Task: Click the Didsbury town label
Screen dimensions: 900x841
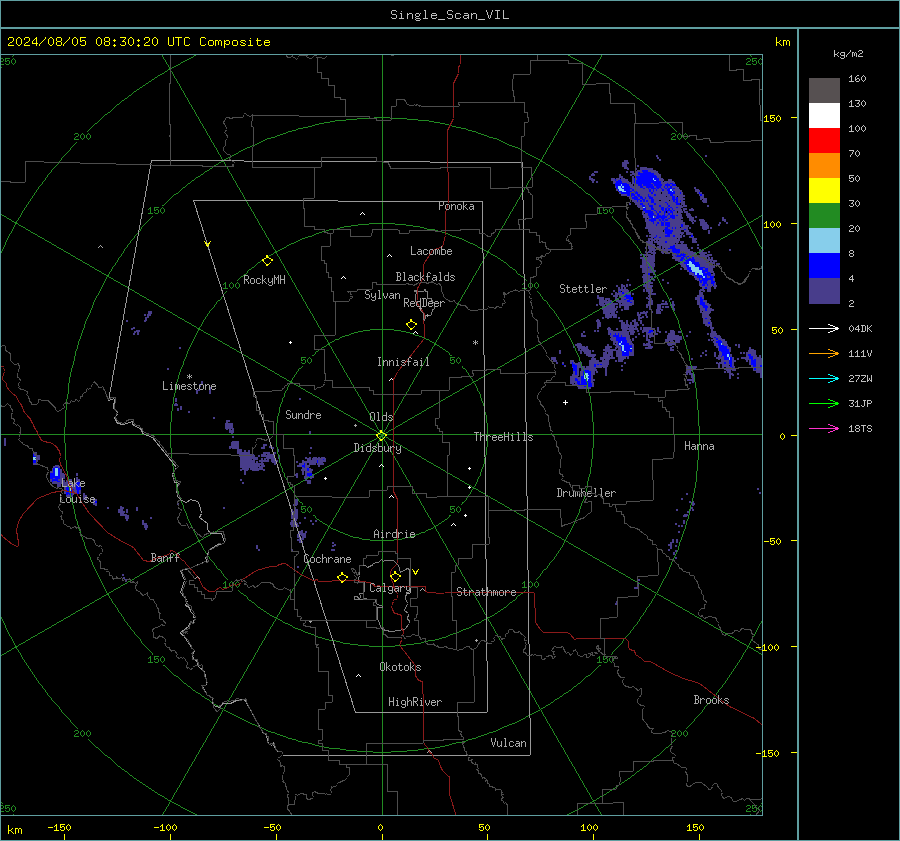Action: point(377,448)
